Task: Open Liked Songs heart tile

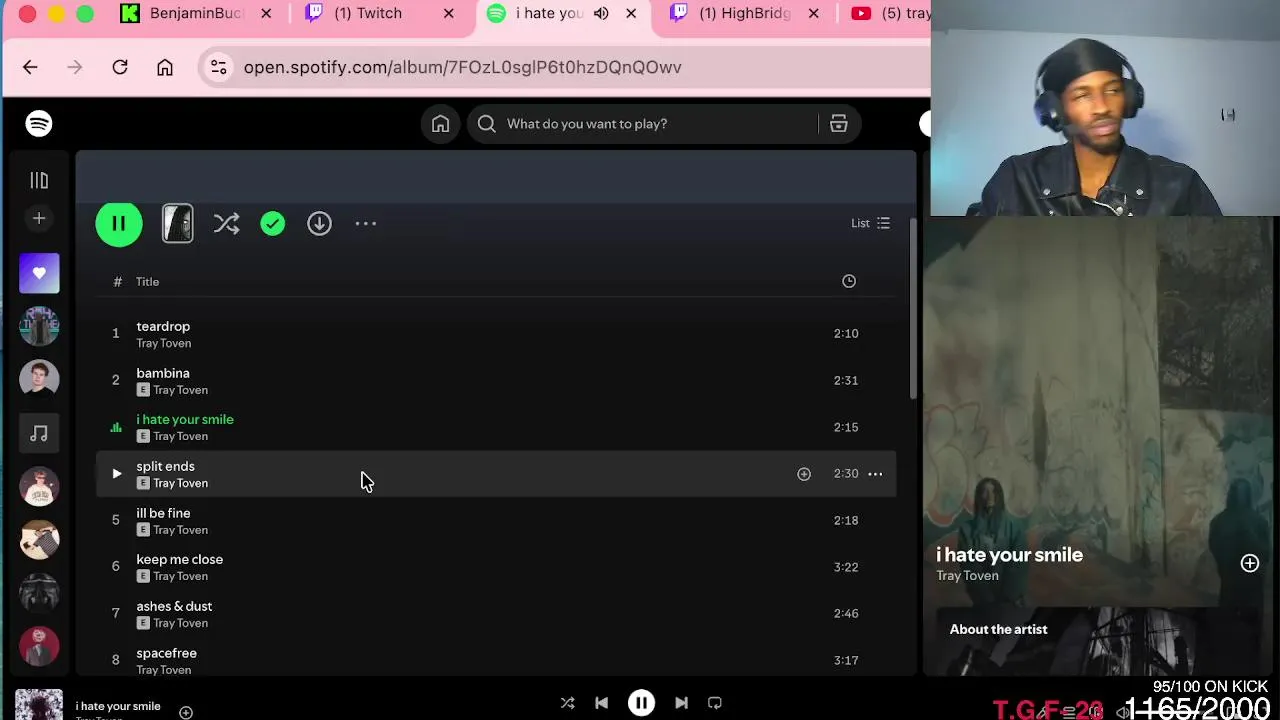Action: (x=39, y=273)
